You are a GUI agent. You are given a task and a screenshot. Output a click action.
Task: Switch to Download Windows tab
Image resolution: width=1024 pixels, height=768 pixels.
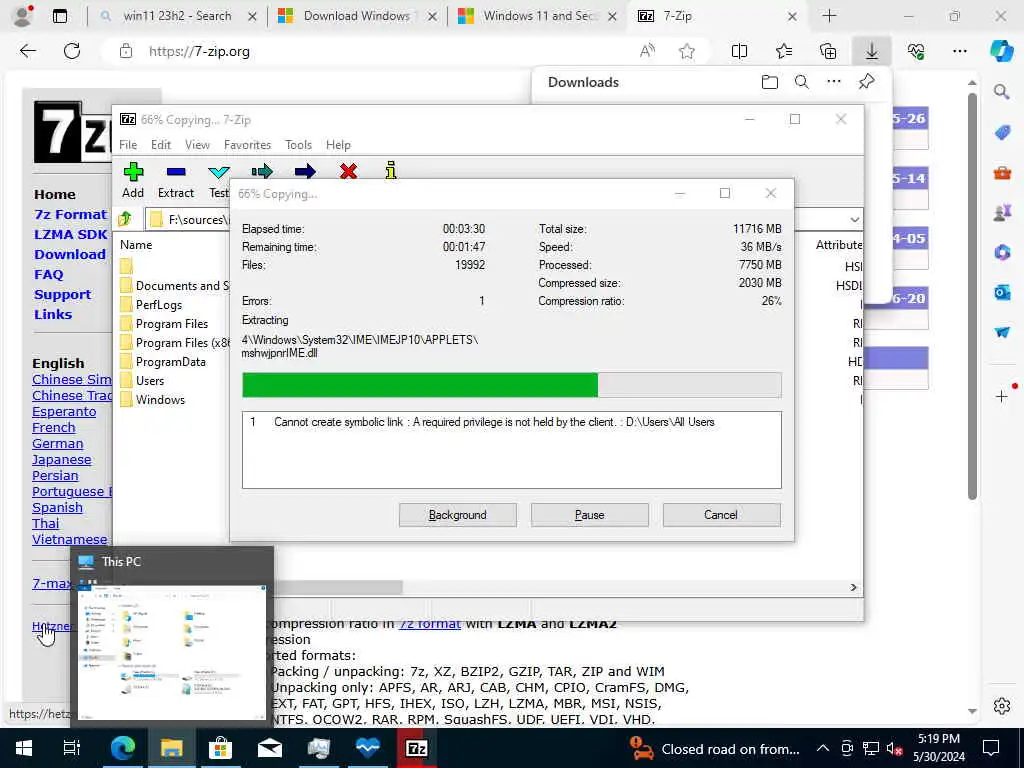pos(357,16)
